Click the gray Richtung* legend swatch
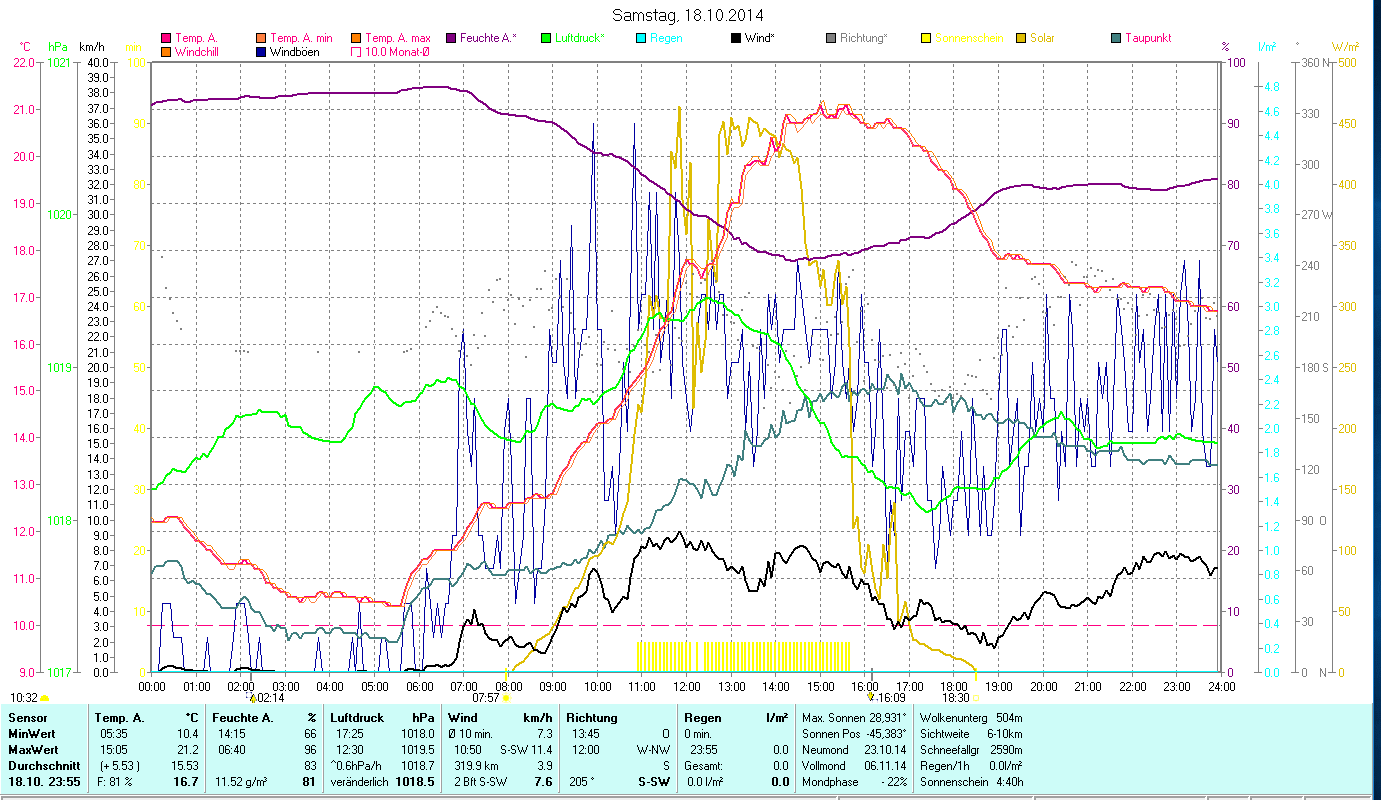The height and width of the screenshot is (800, 1381). coord(831,38)
